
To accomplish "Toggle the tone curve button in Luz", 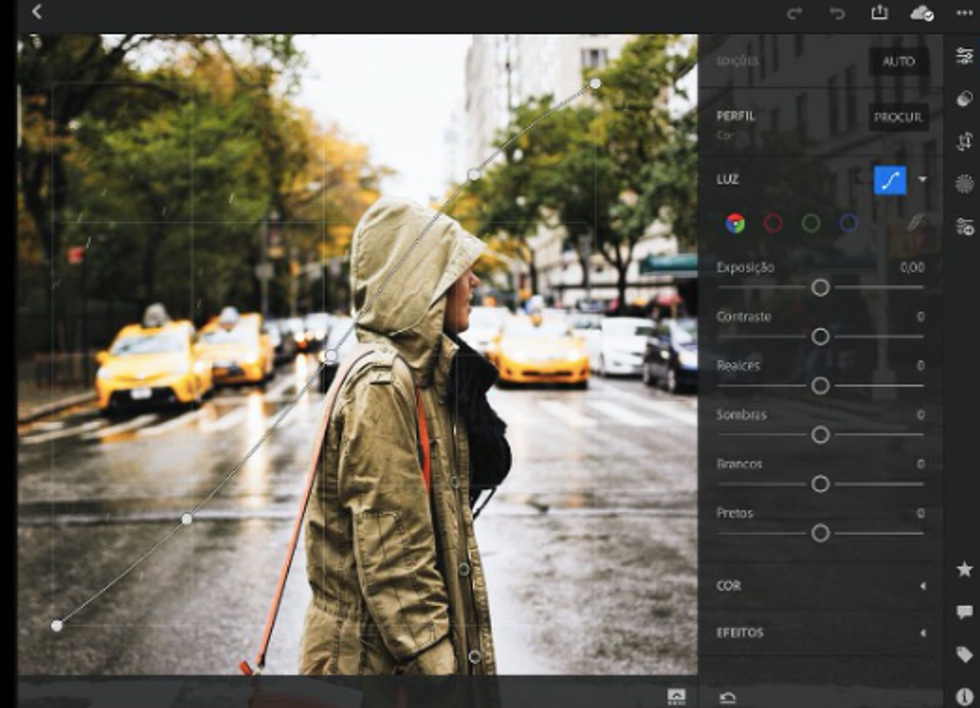I will click(889, 180).
